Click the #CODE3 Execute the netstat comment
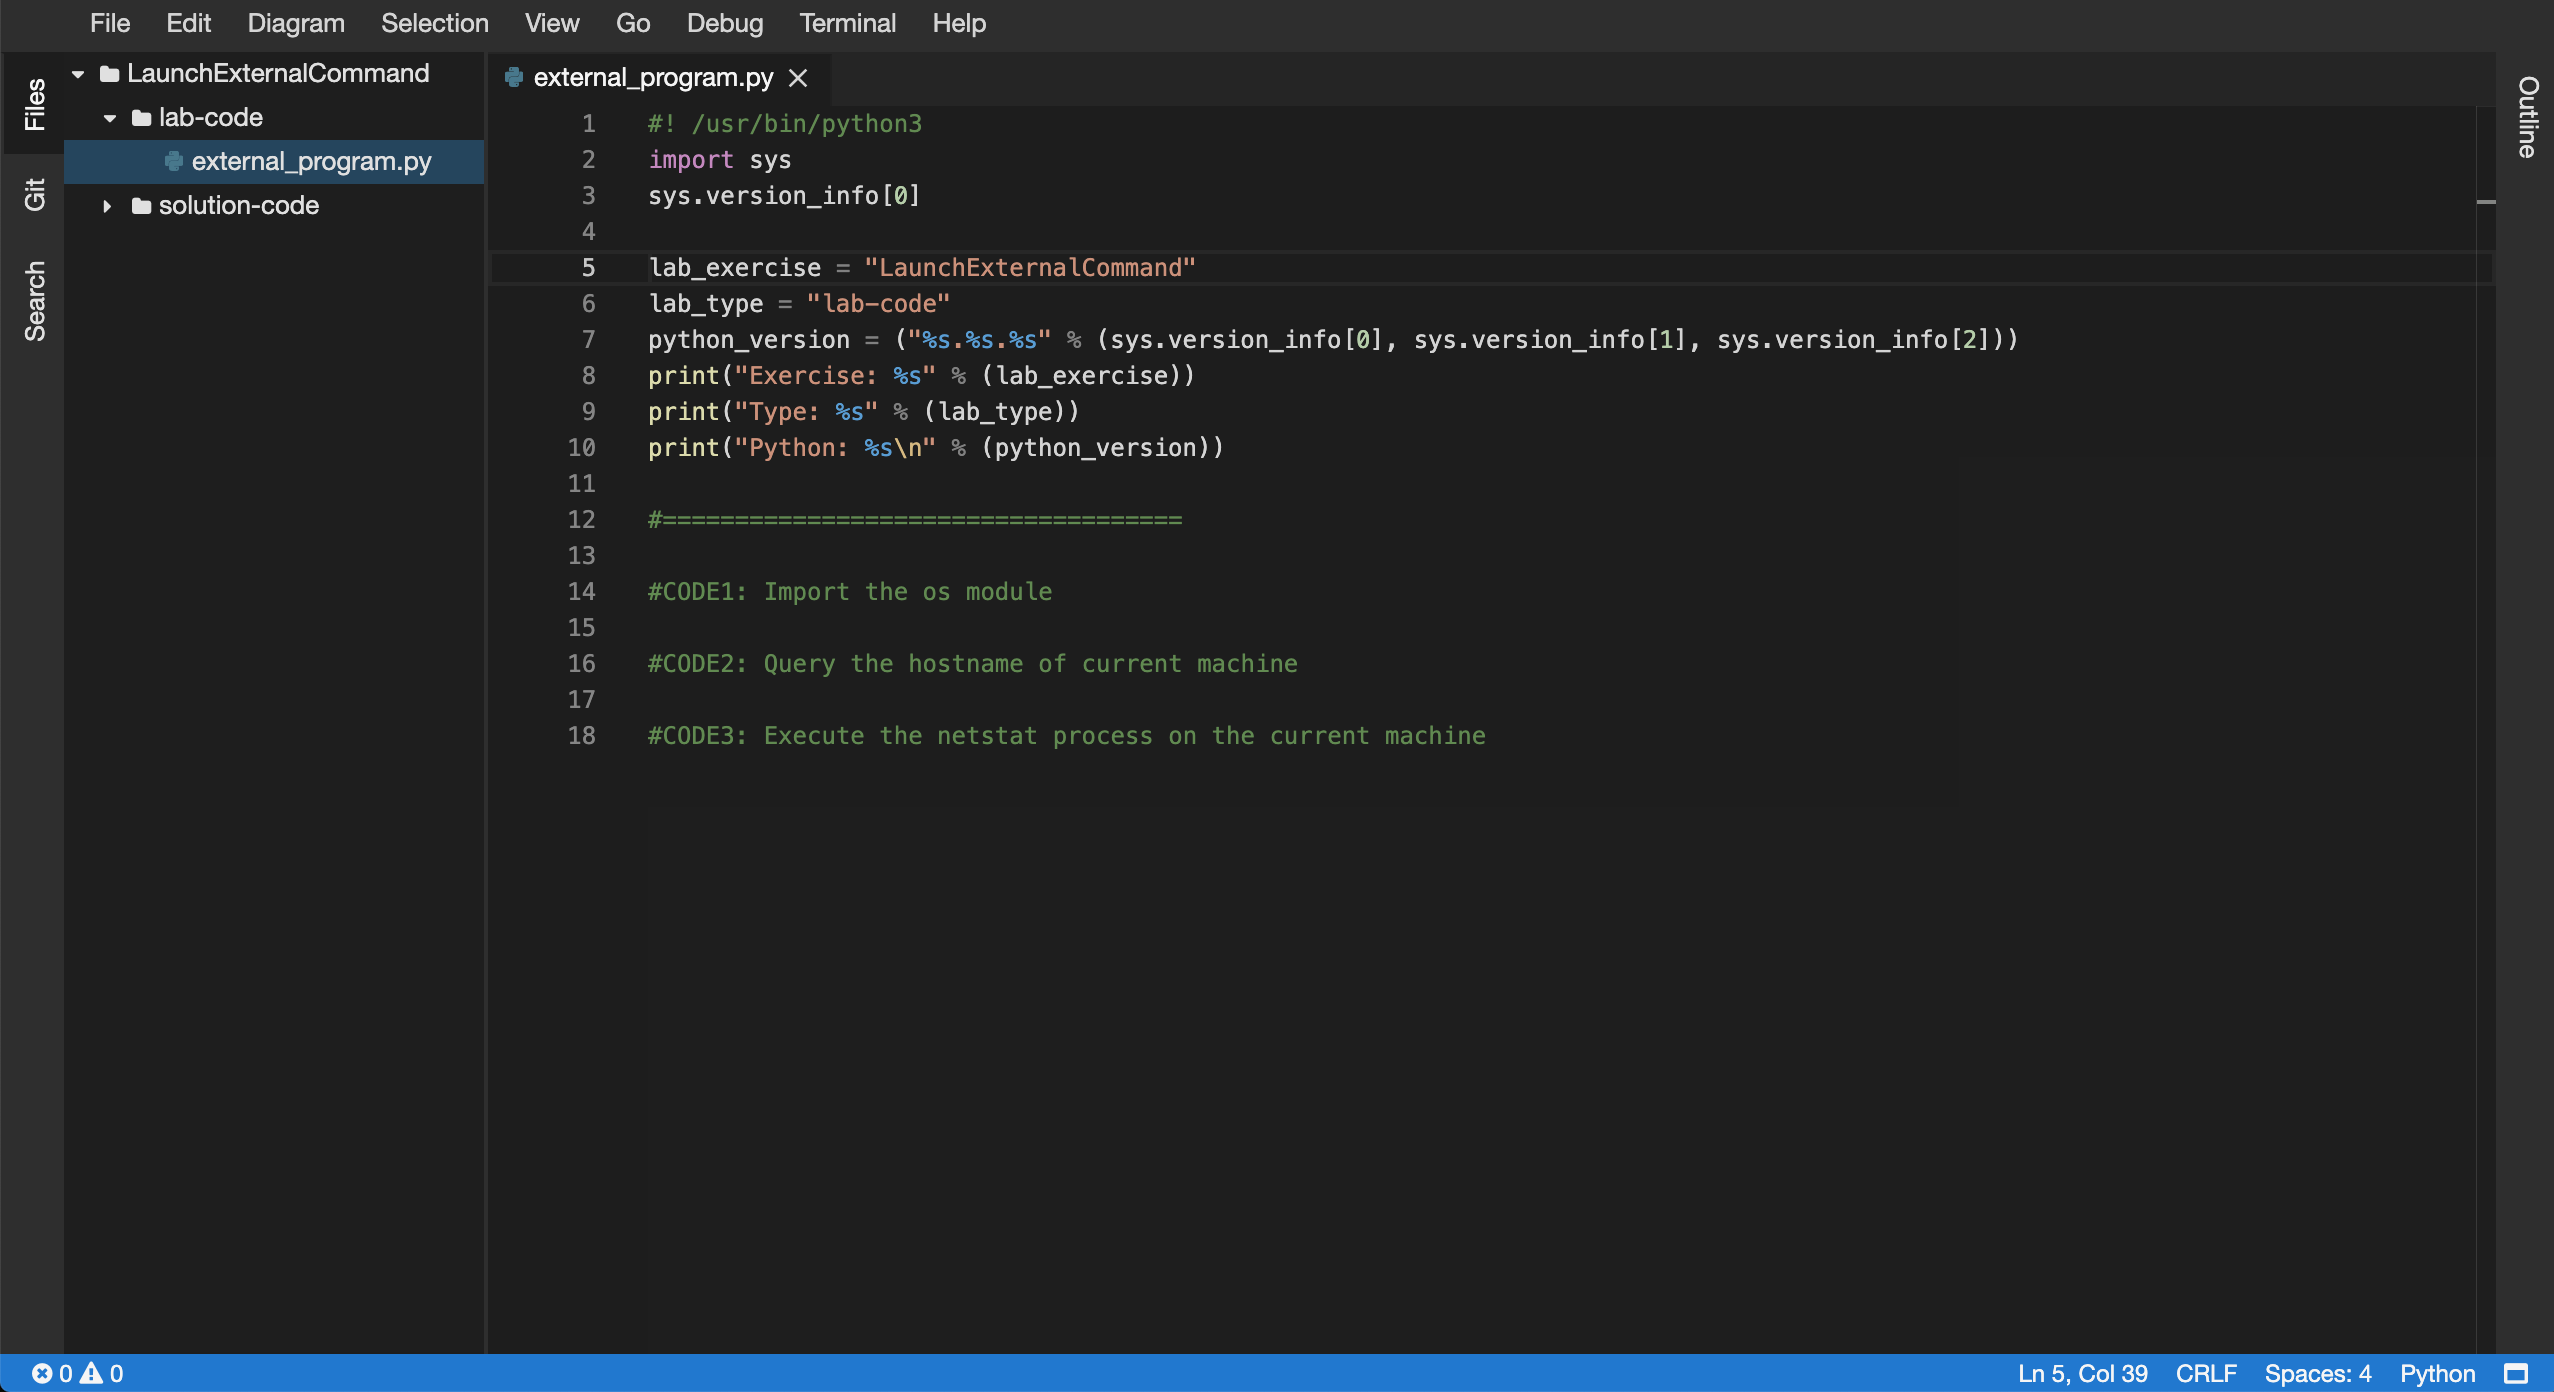The image size is (2554, 1392). tap(1067, 735)
